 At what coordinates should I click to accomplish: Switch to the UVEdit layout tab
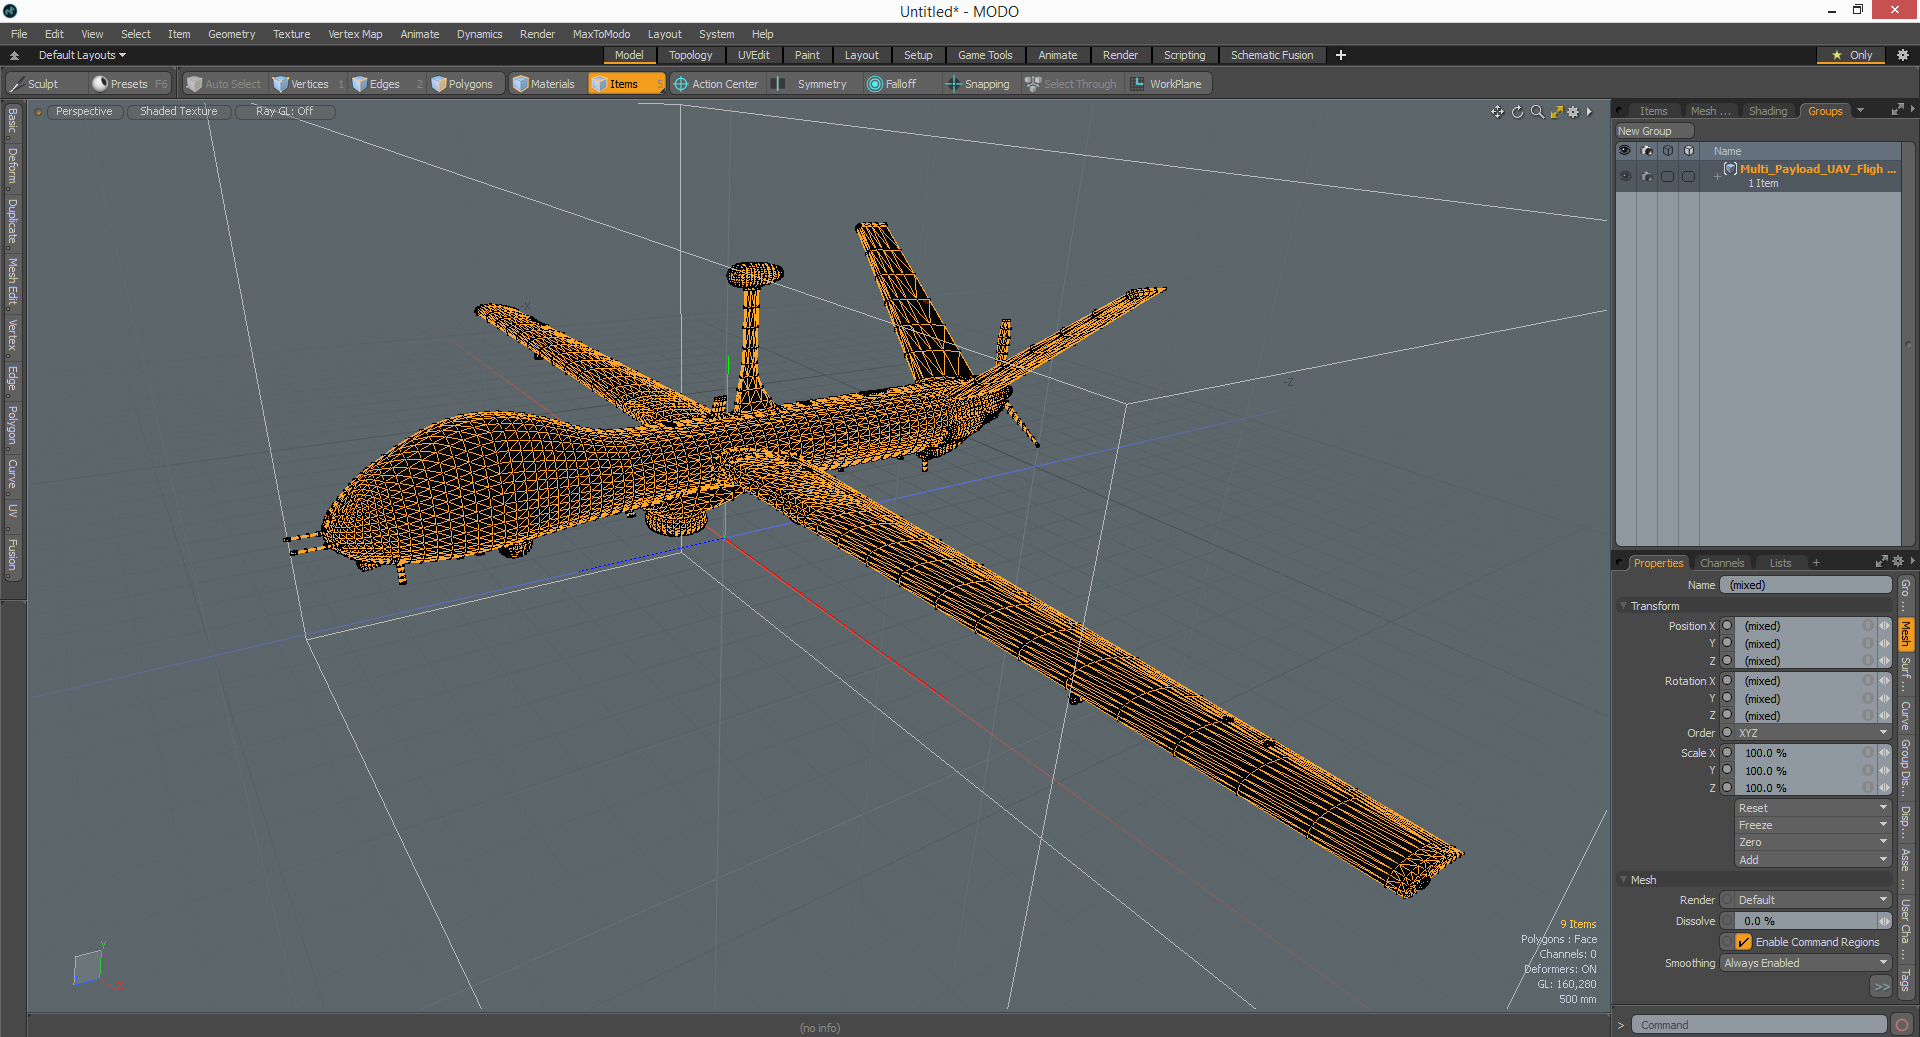[x=753, y=55]
